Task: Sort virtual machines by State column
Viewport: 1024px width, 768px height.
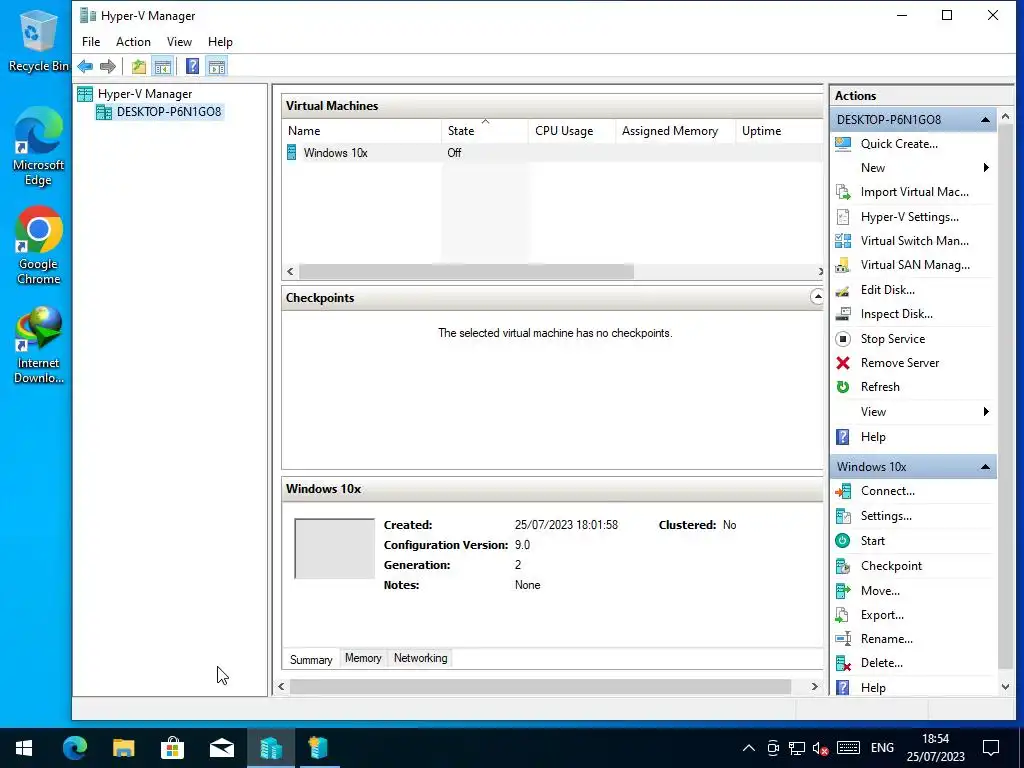Action: pos(485,131)
